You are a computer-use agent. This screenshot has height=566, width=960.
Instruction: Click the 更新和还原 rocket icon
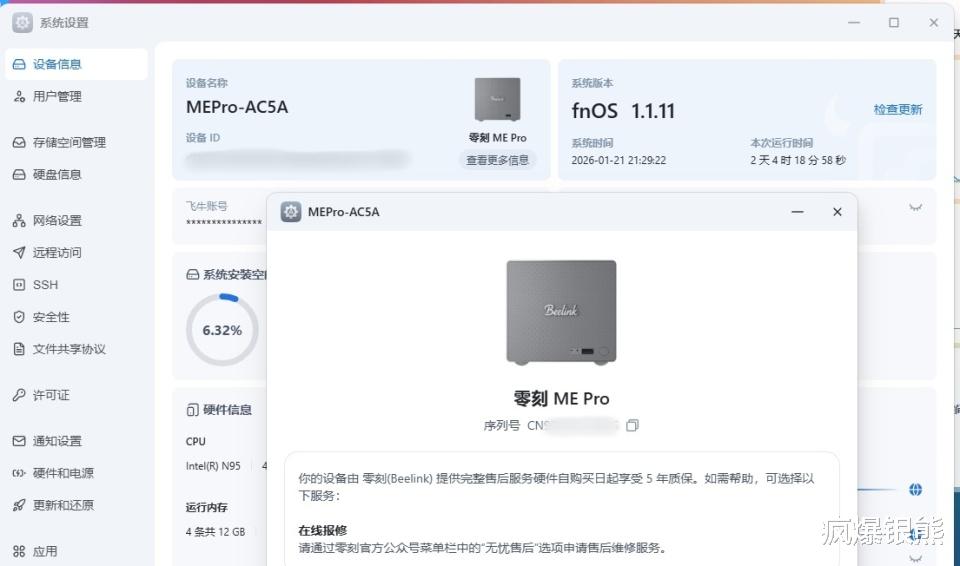[x=19, y=505]
